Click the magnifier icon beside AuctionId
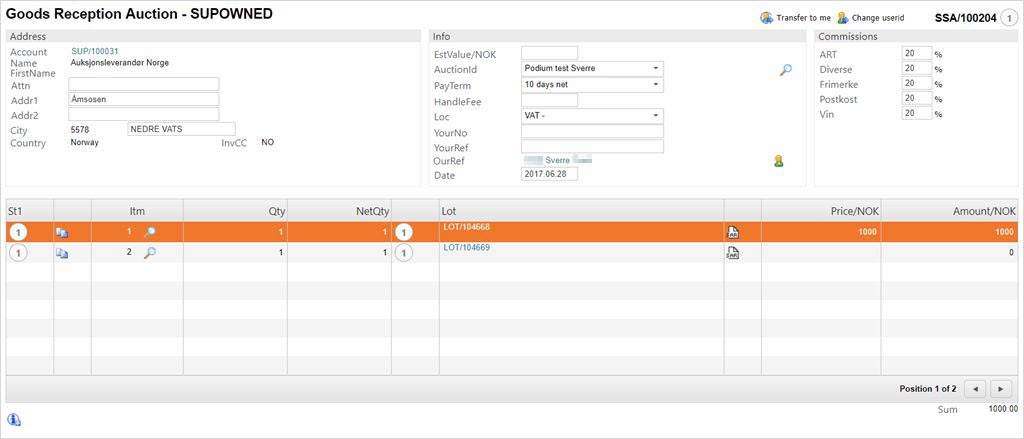Screen dimensions: 1024x439 coord(786,70)
